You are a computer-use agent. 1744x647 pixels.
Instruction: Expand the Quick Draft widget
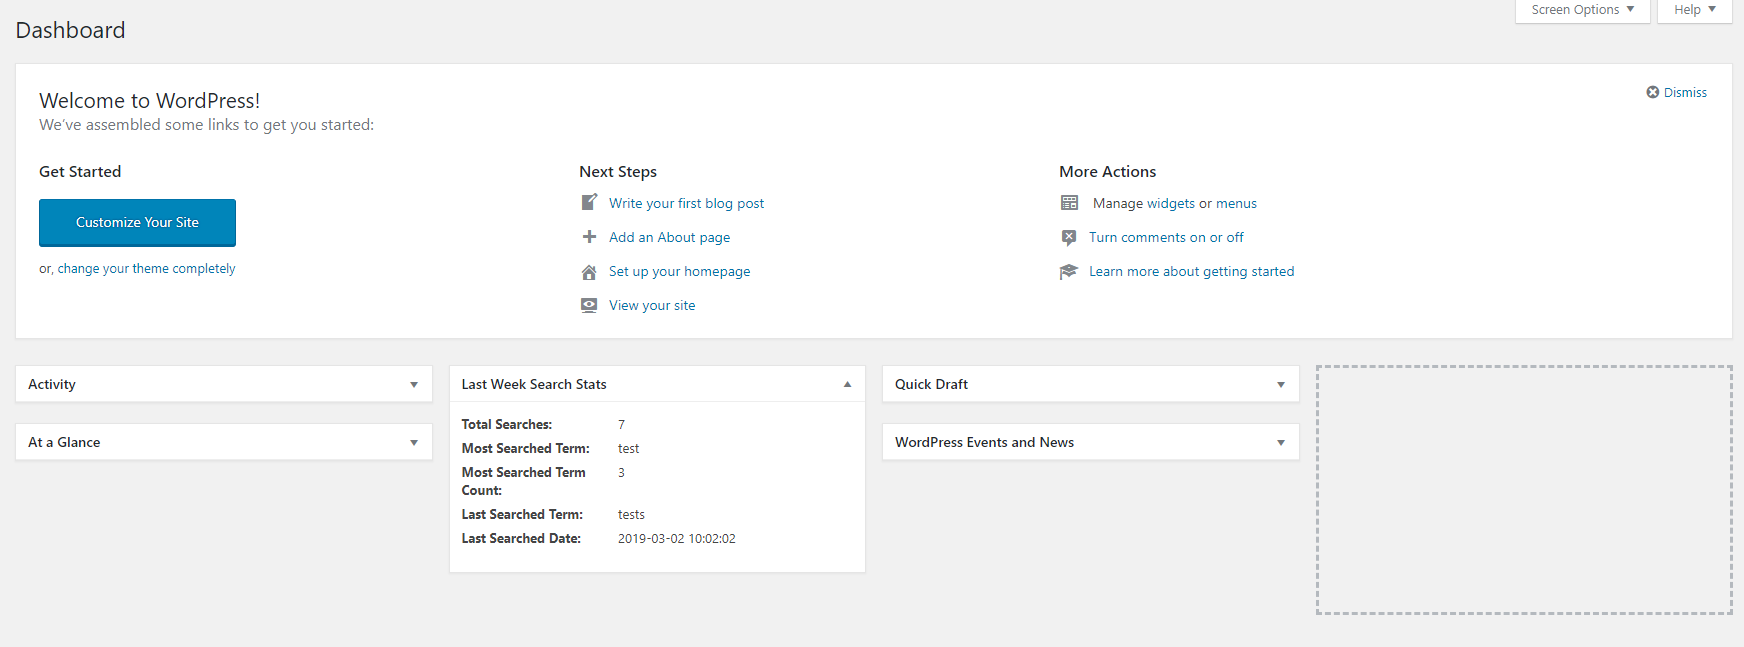tap(1281, 385)
